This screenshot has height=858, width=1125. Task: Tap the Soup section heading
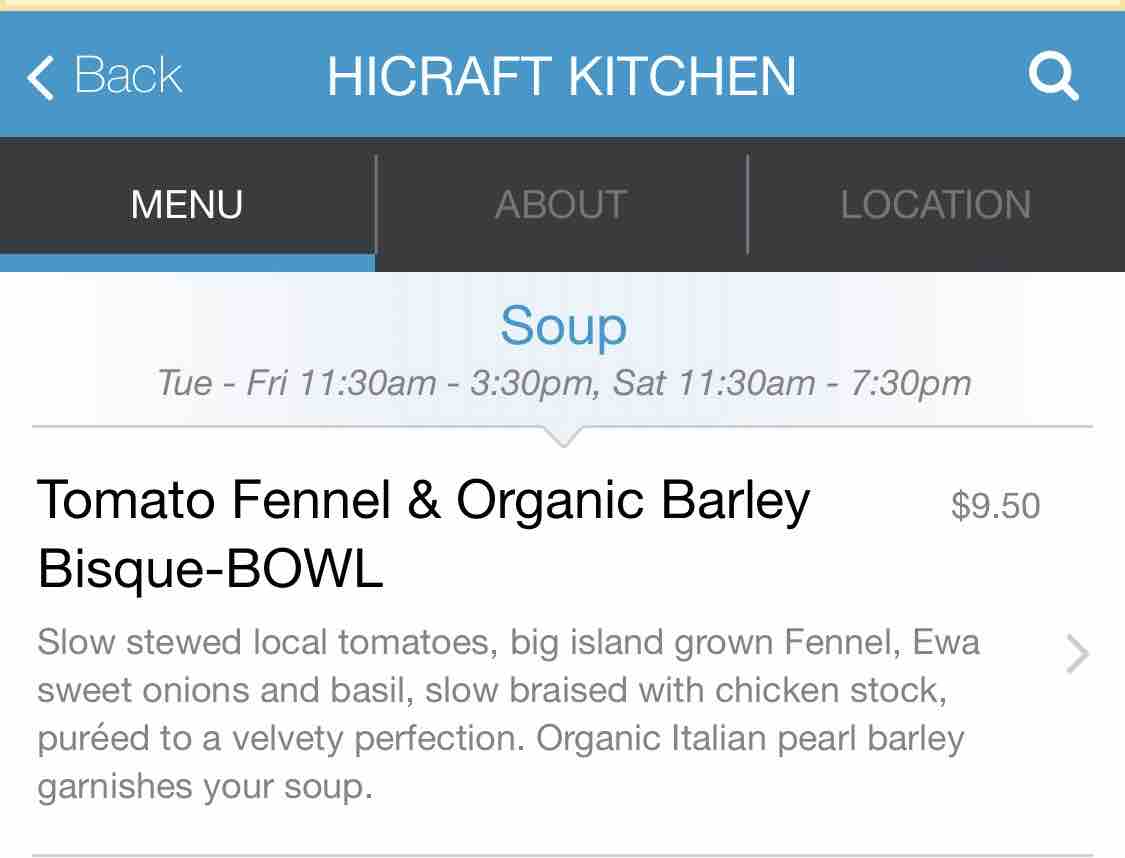pos(563,326)
